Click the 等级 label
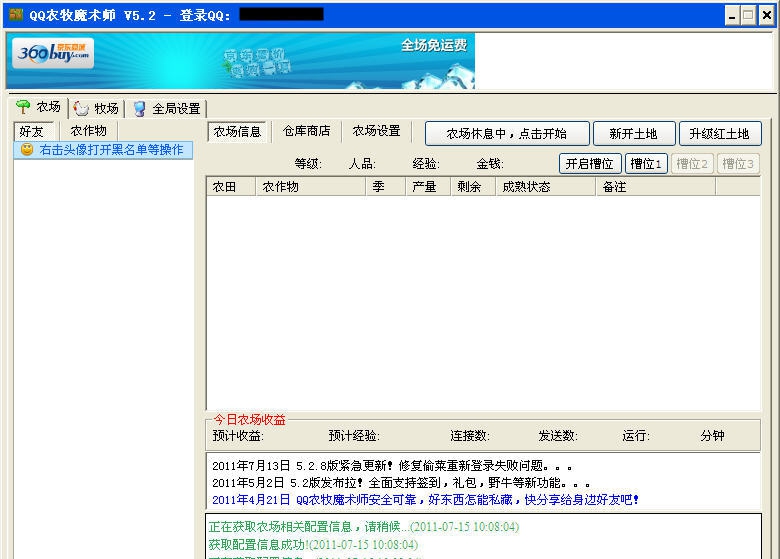The width and height of the screenshot is (780, 559). pos(308,164)
